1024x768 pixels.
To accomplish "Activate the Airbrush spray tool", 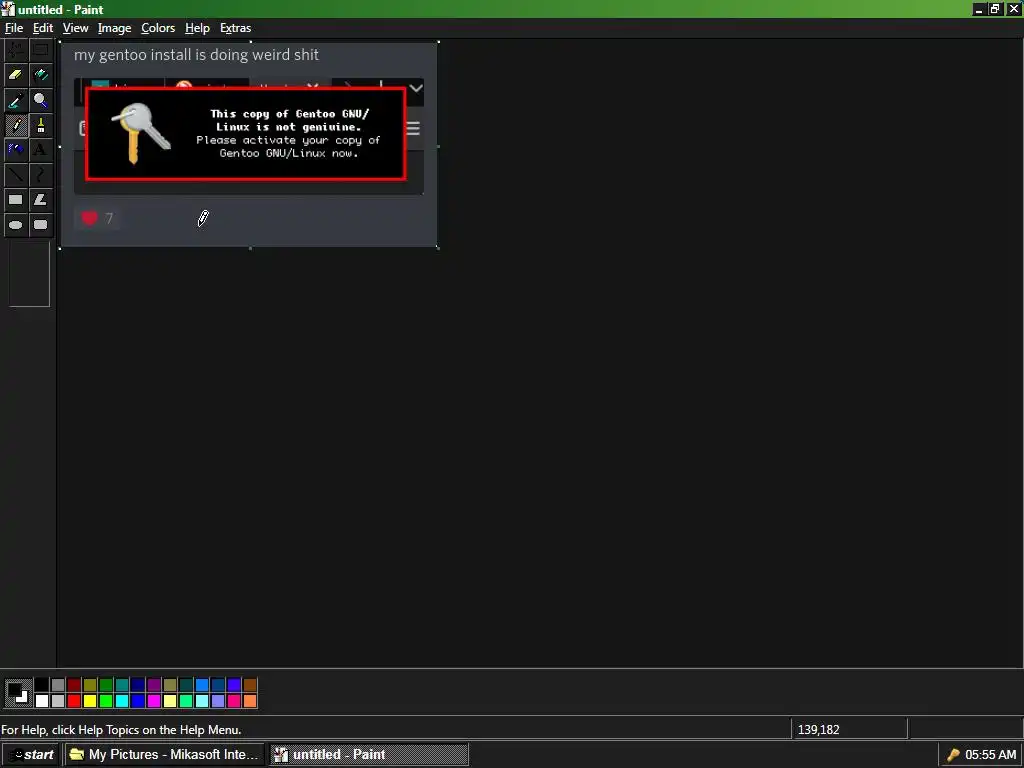I will coord(16,150).
